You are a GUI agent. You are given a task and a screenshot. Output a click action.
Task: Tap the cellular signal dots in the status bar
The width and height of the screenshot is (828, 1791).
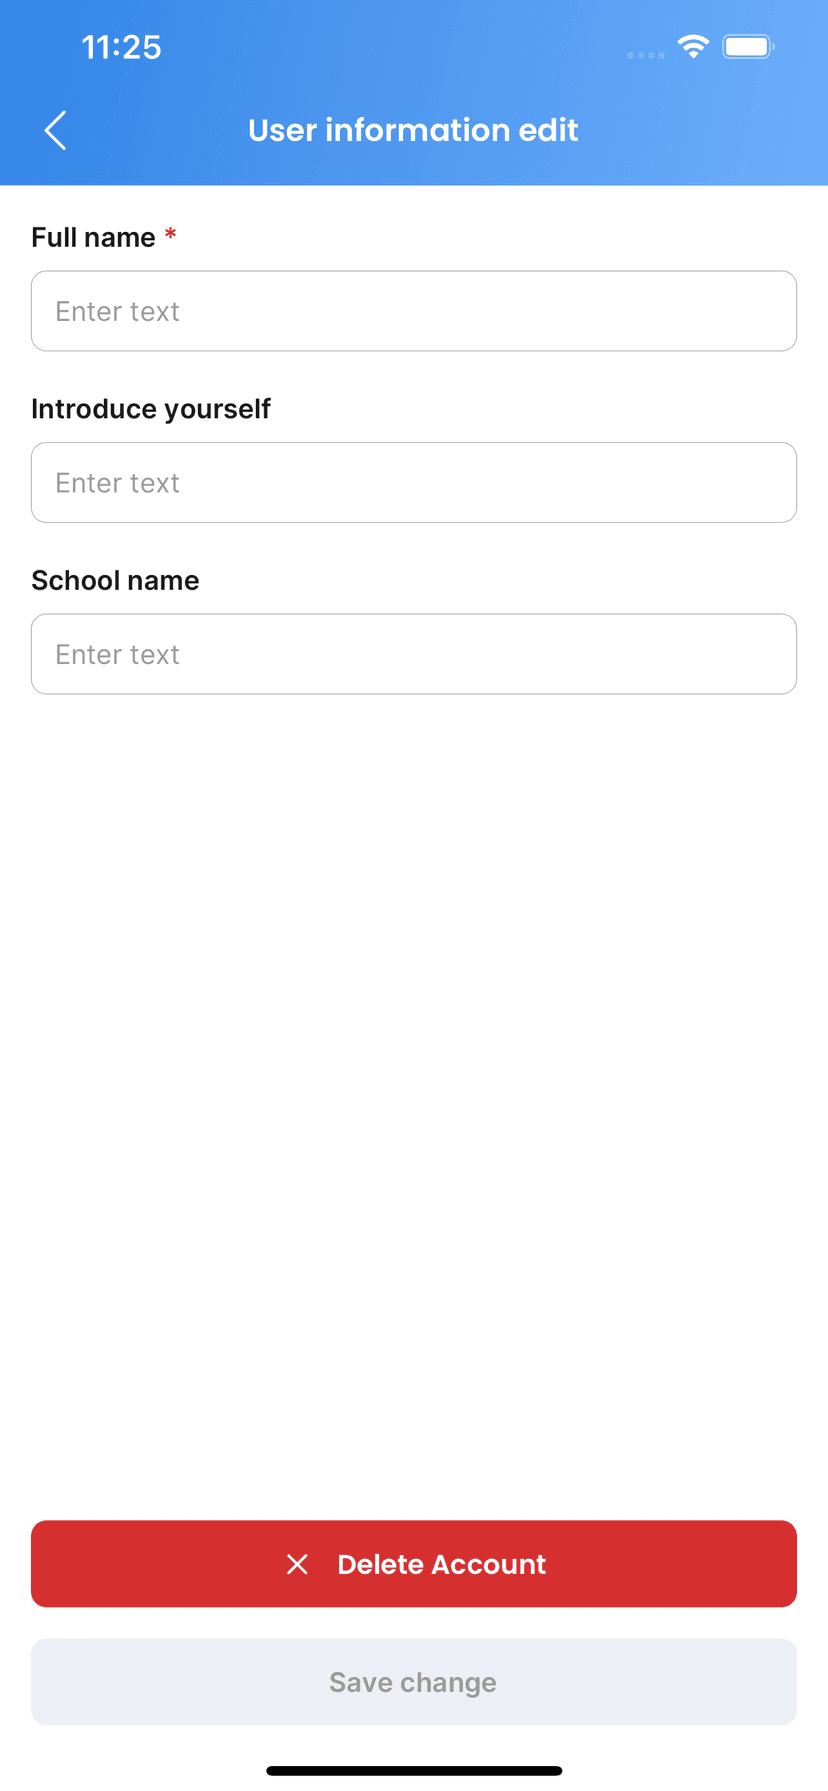coord(646,55)
